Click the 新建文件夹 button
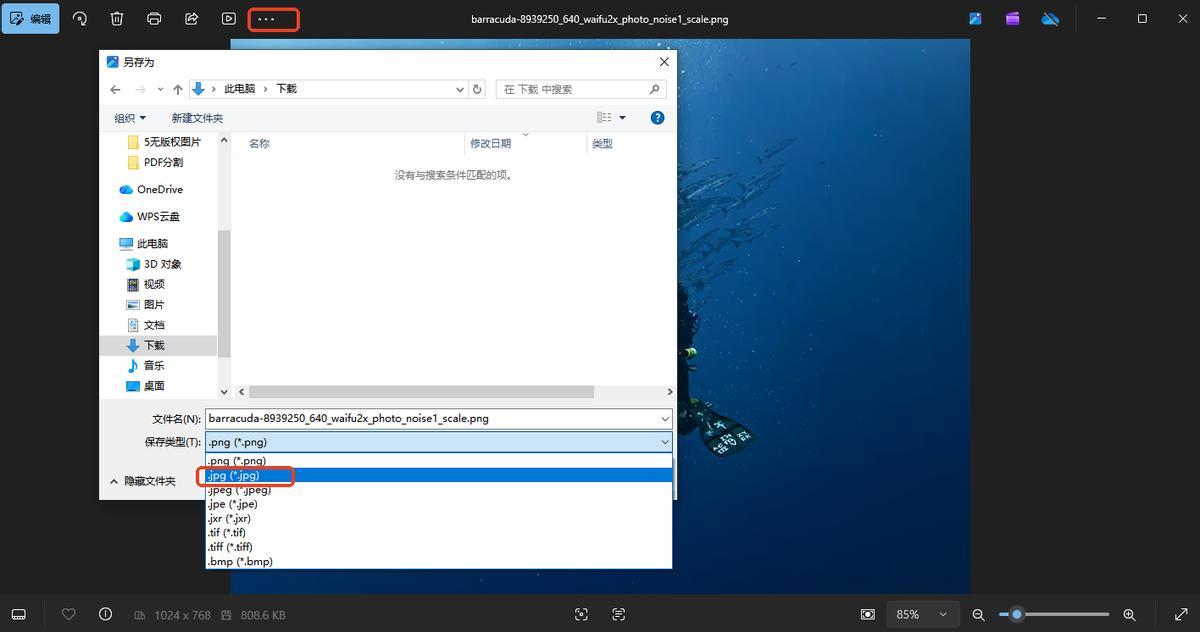Viewport: 1200px width, 632px height. pos(197,118)
